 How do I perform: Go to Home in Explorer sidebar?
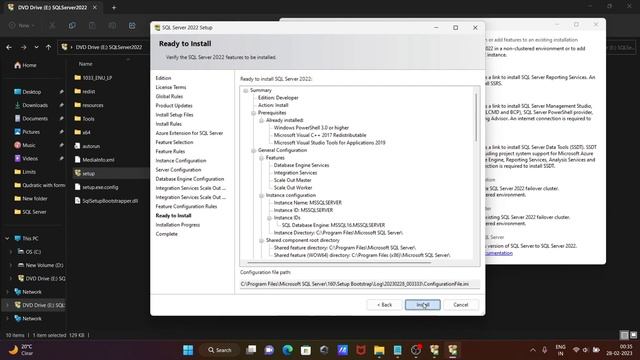point(25,65)
